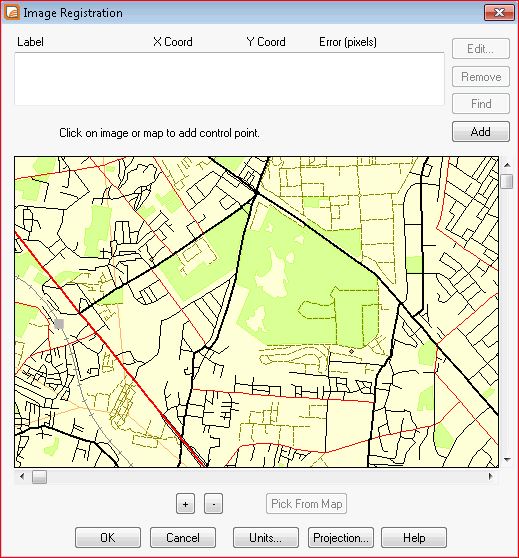This screenshot has width=519, height=558.
Task: Click the horizontal scrollbar left arrow
Action: (x=22, y=476)
